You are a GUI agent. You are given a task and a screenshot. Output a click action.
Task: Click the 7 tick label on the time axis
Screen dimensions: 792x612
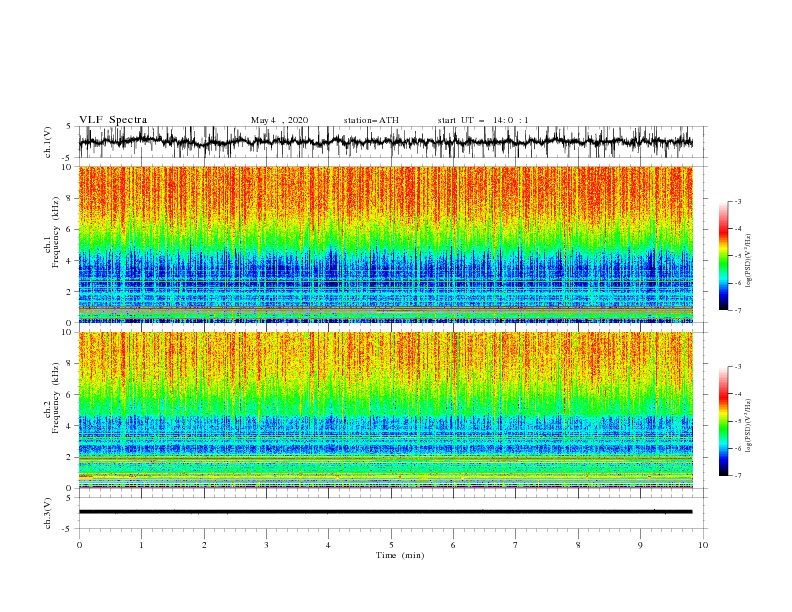pos(516,545)
